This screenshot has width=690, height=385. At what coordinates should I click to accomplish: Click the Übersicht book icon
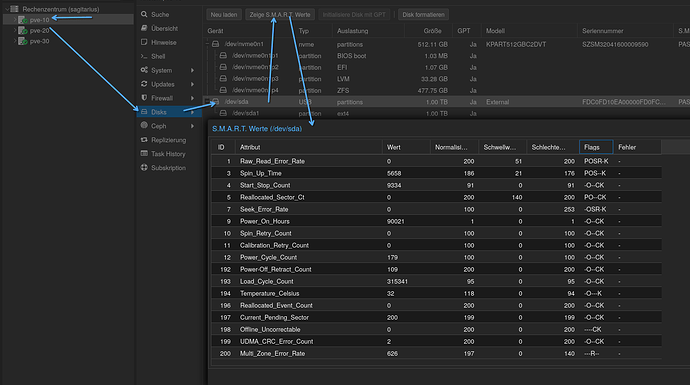pos(144,28)
